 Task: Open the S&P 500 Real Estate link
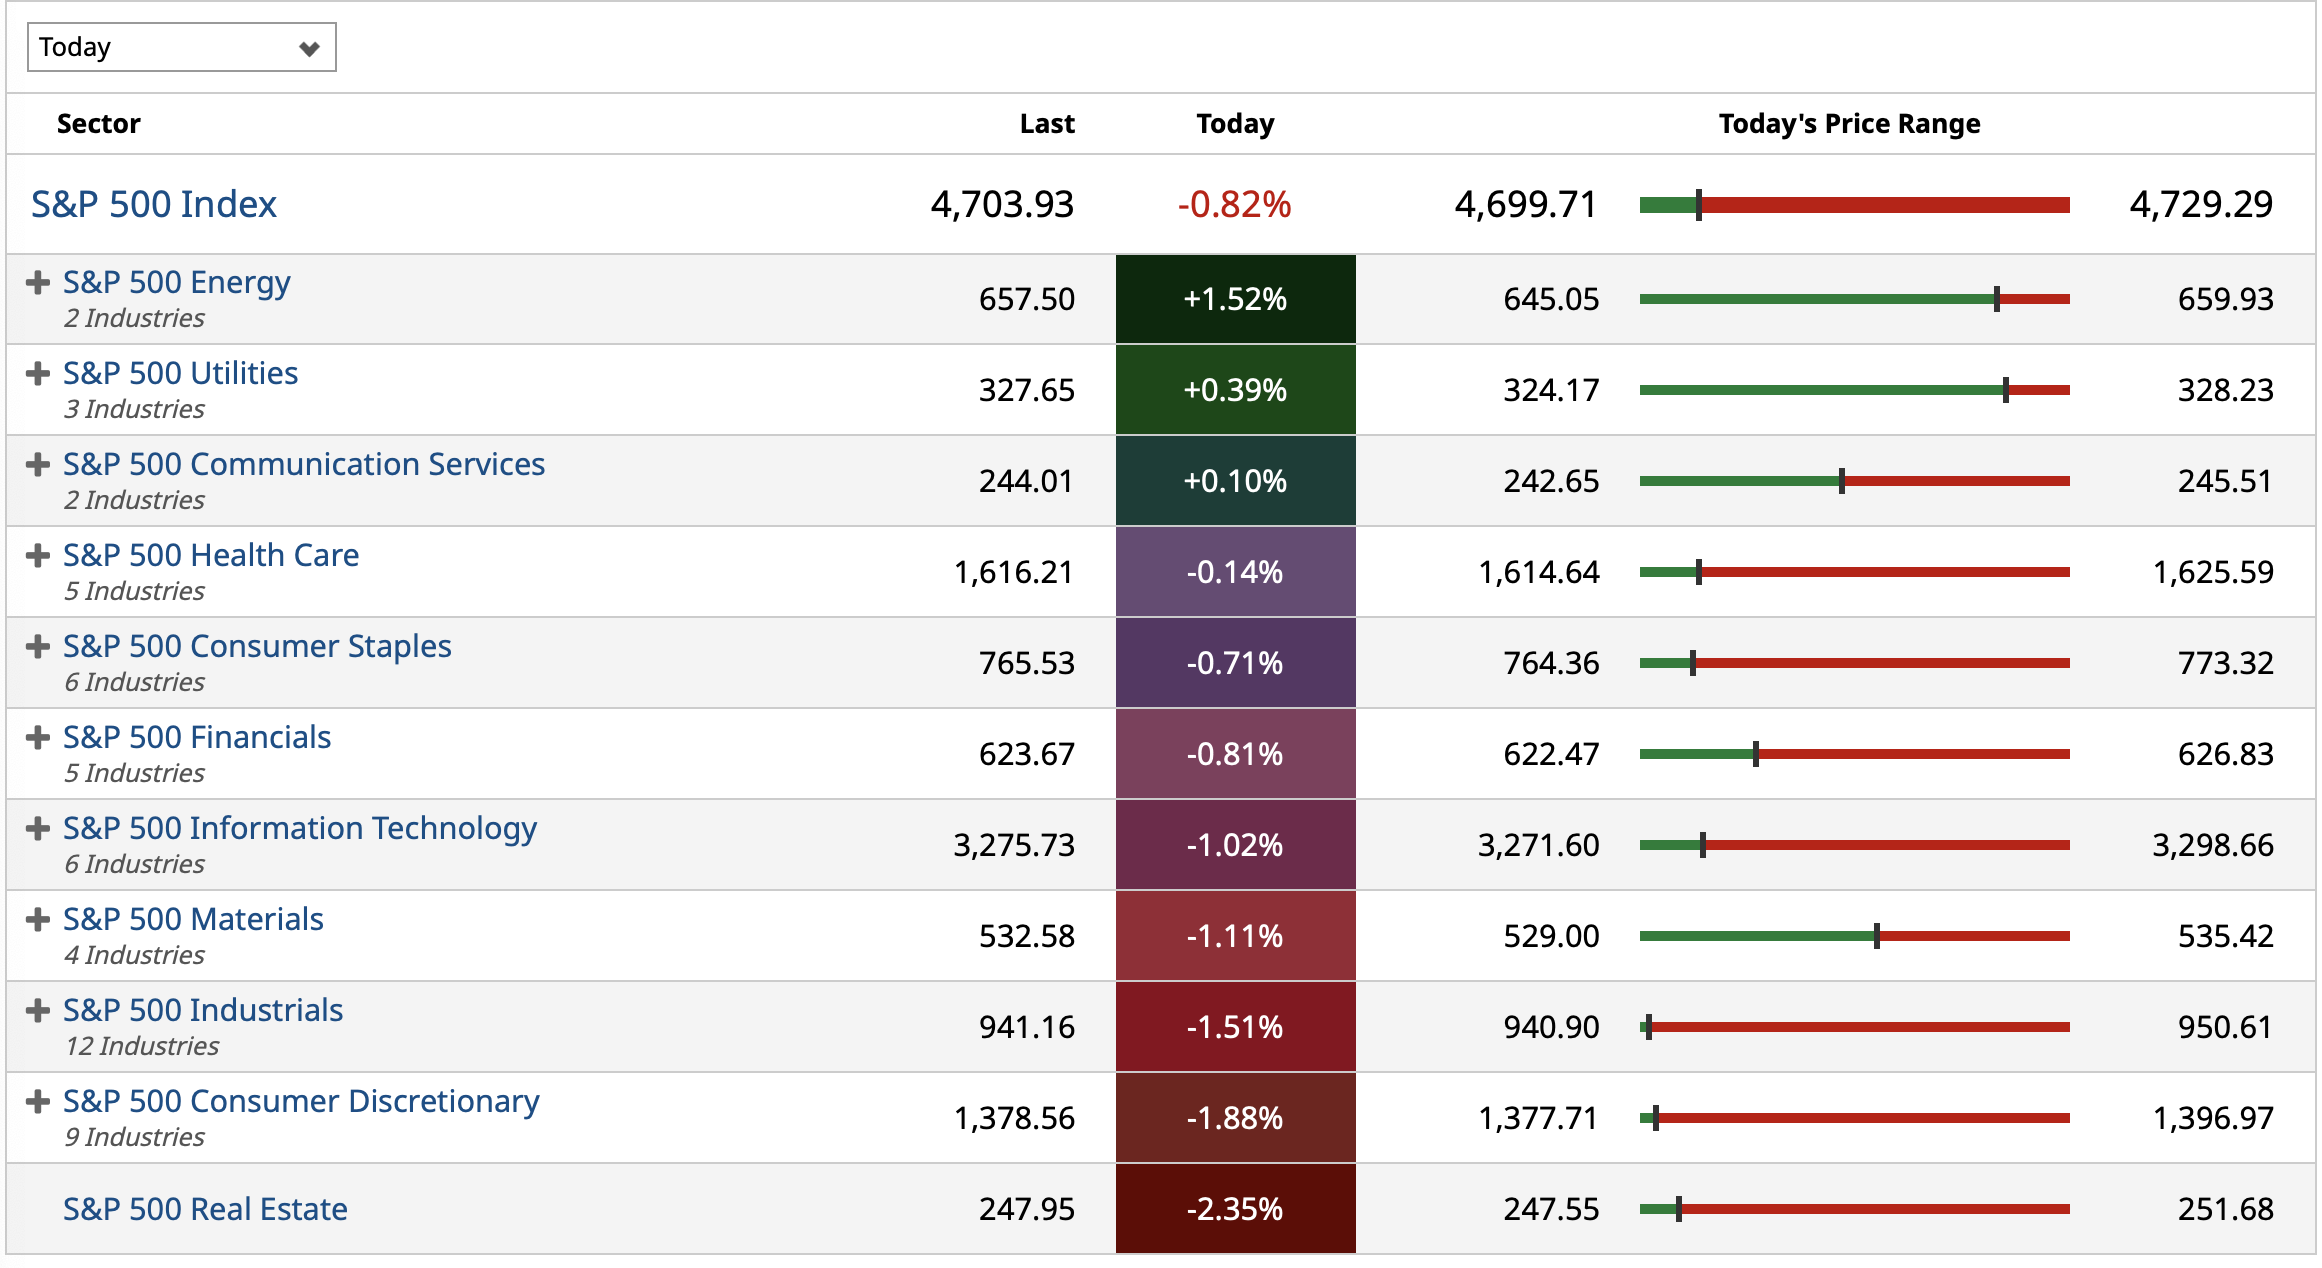(205, 1209)
